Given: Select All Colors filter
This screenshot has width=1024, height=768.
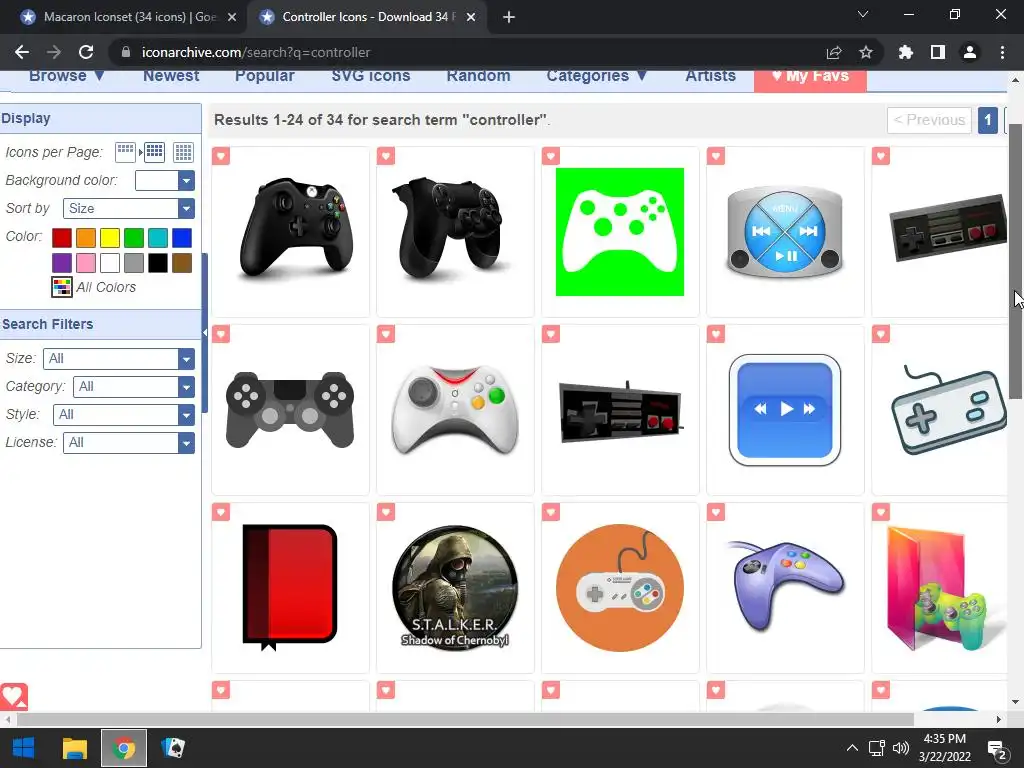Looking at the screenshot, I should click(94, 287).
